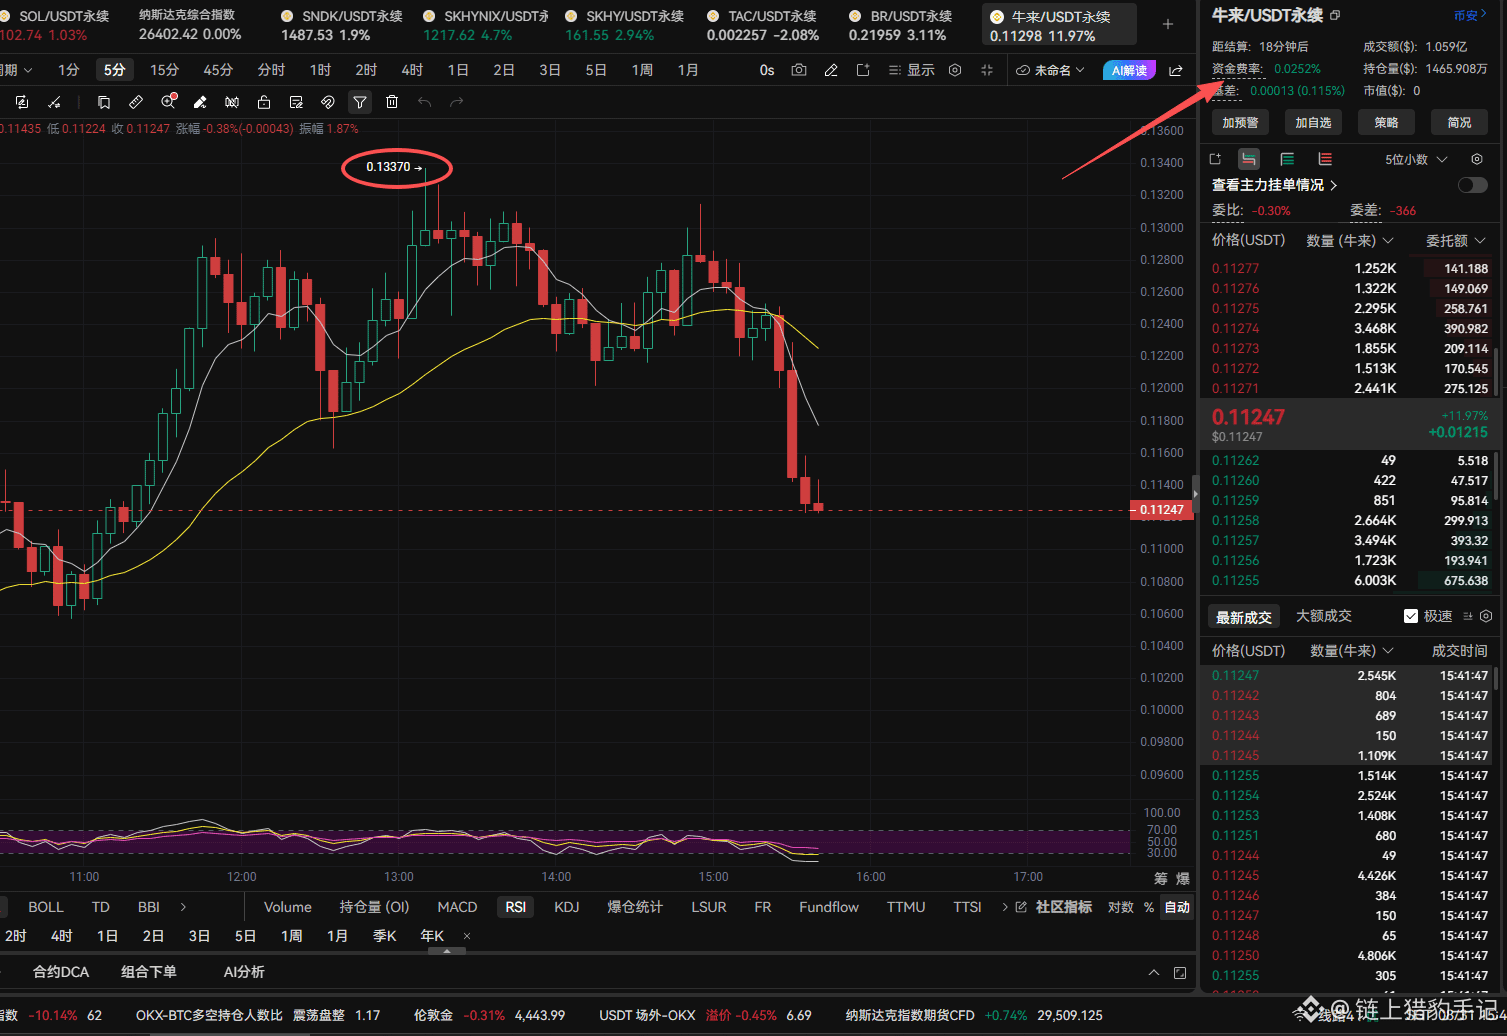Collapse the chart with the shrink icon
Image resolution: width=1507 pixels, height=1036 pixels.
tap(987, 70)
